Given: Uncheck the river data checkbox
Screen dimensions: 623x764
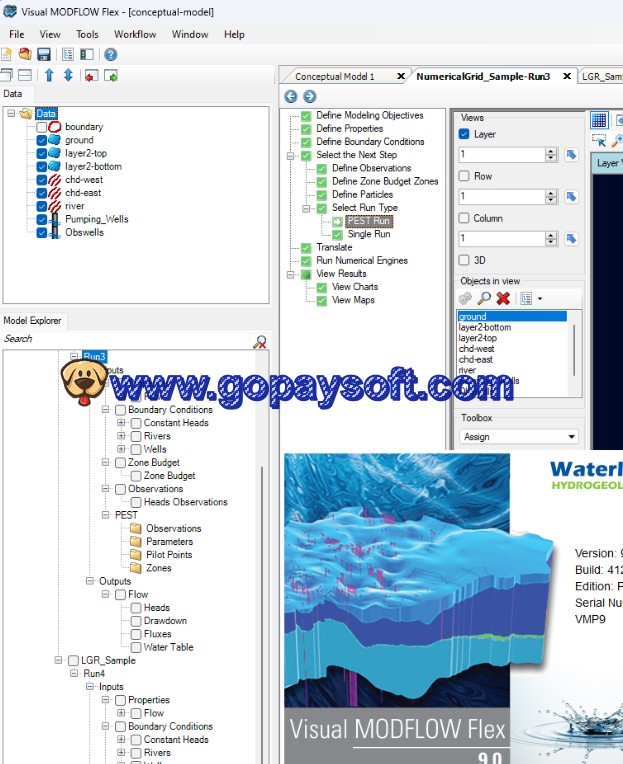Looking at the screenshot, I should click(42, 206).
